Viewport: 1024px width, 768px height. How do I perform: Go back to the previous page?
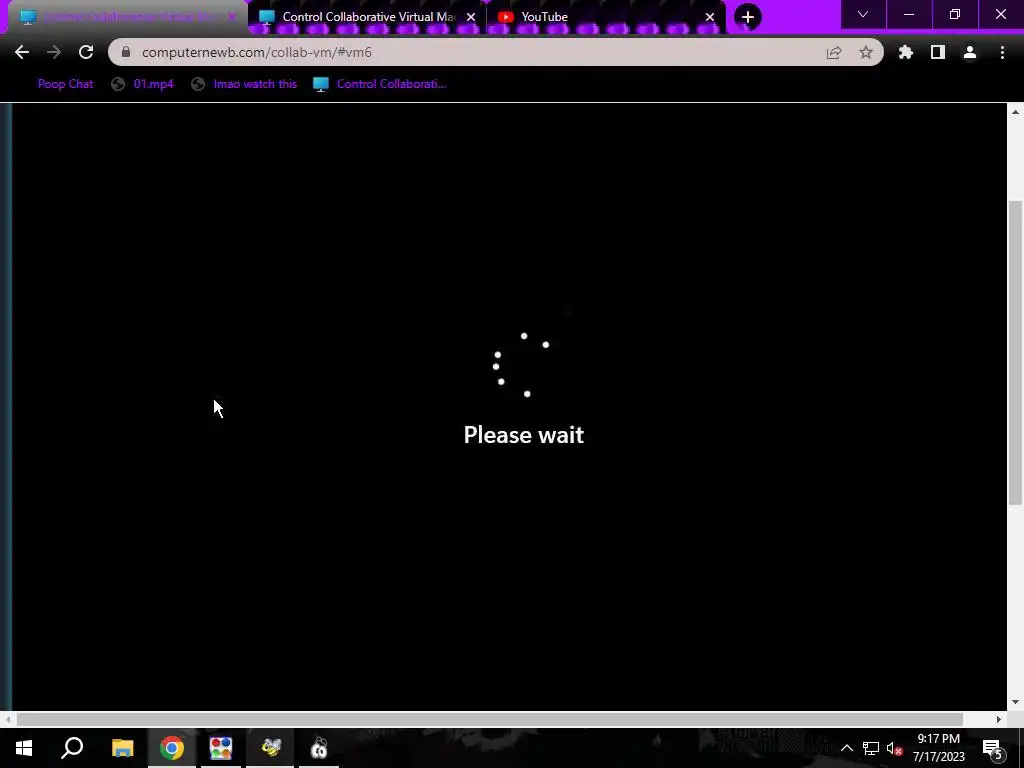[x=22, y=52]
